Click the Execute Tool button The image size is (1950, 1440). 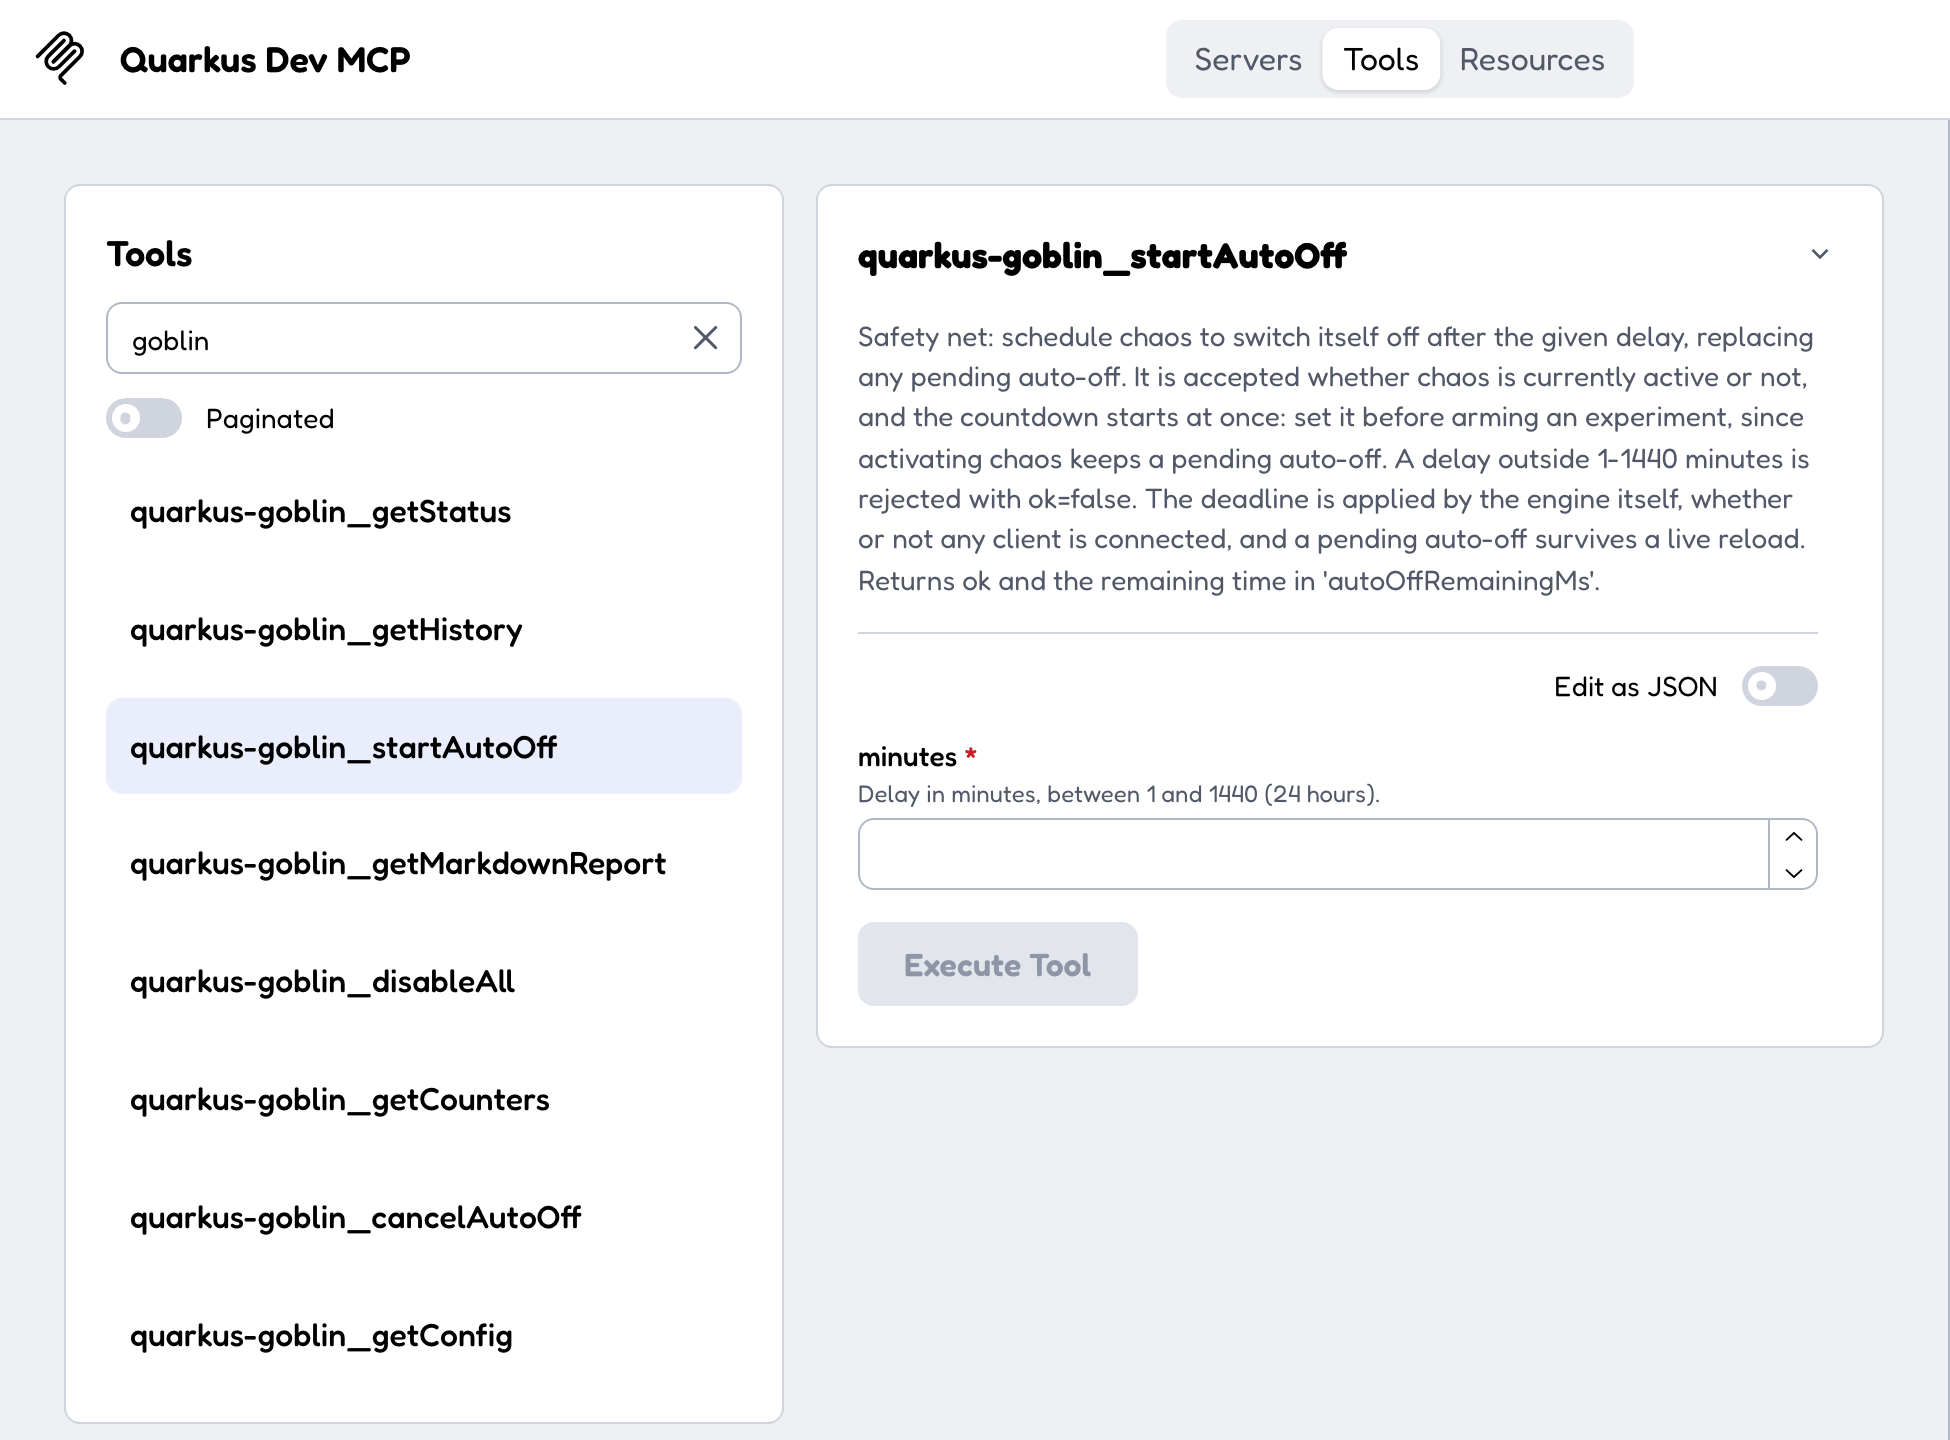997,964
